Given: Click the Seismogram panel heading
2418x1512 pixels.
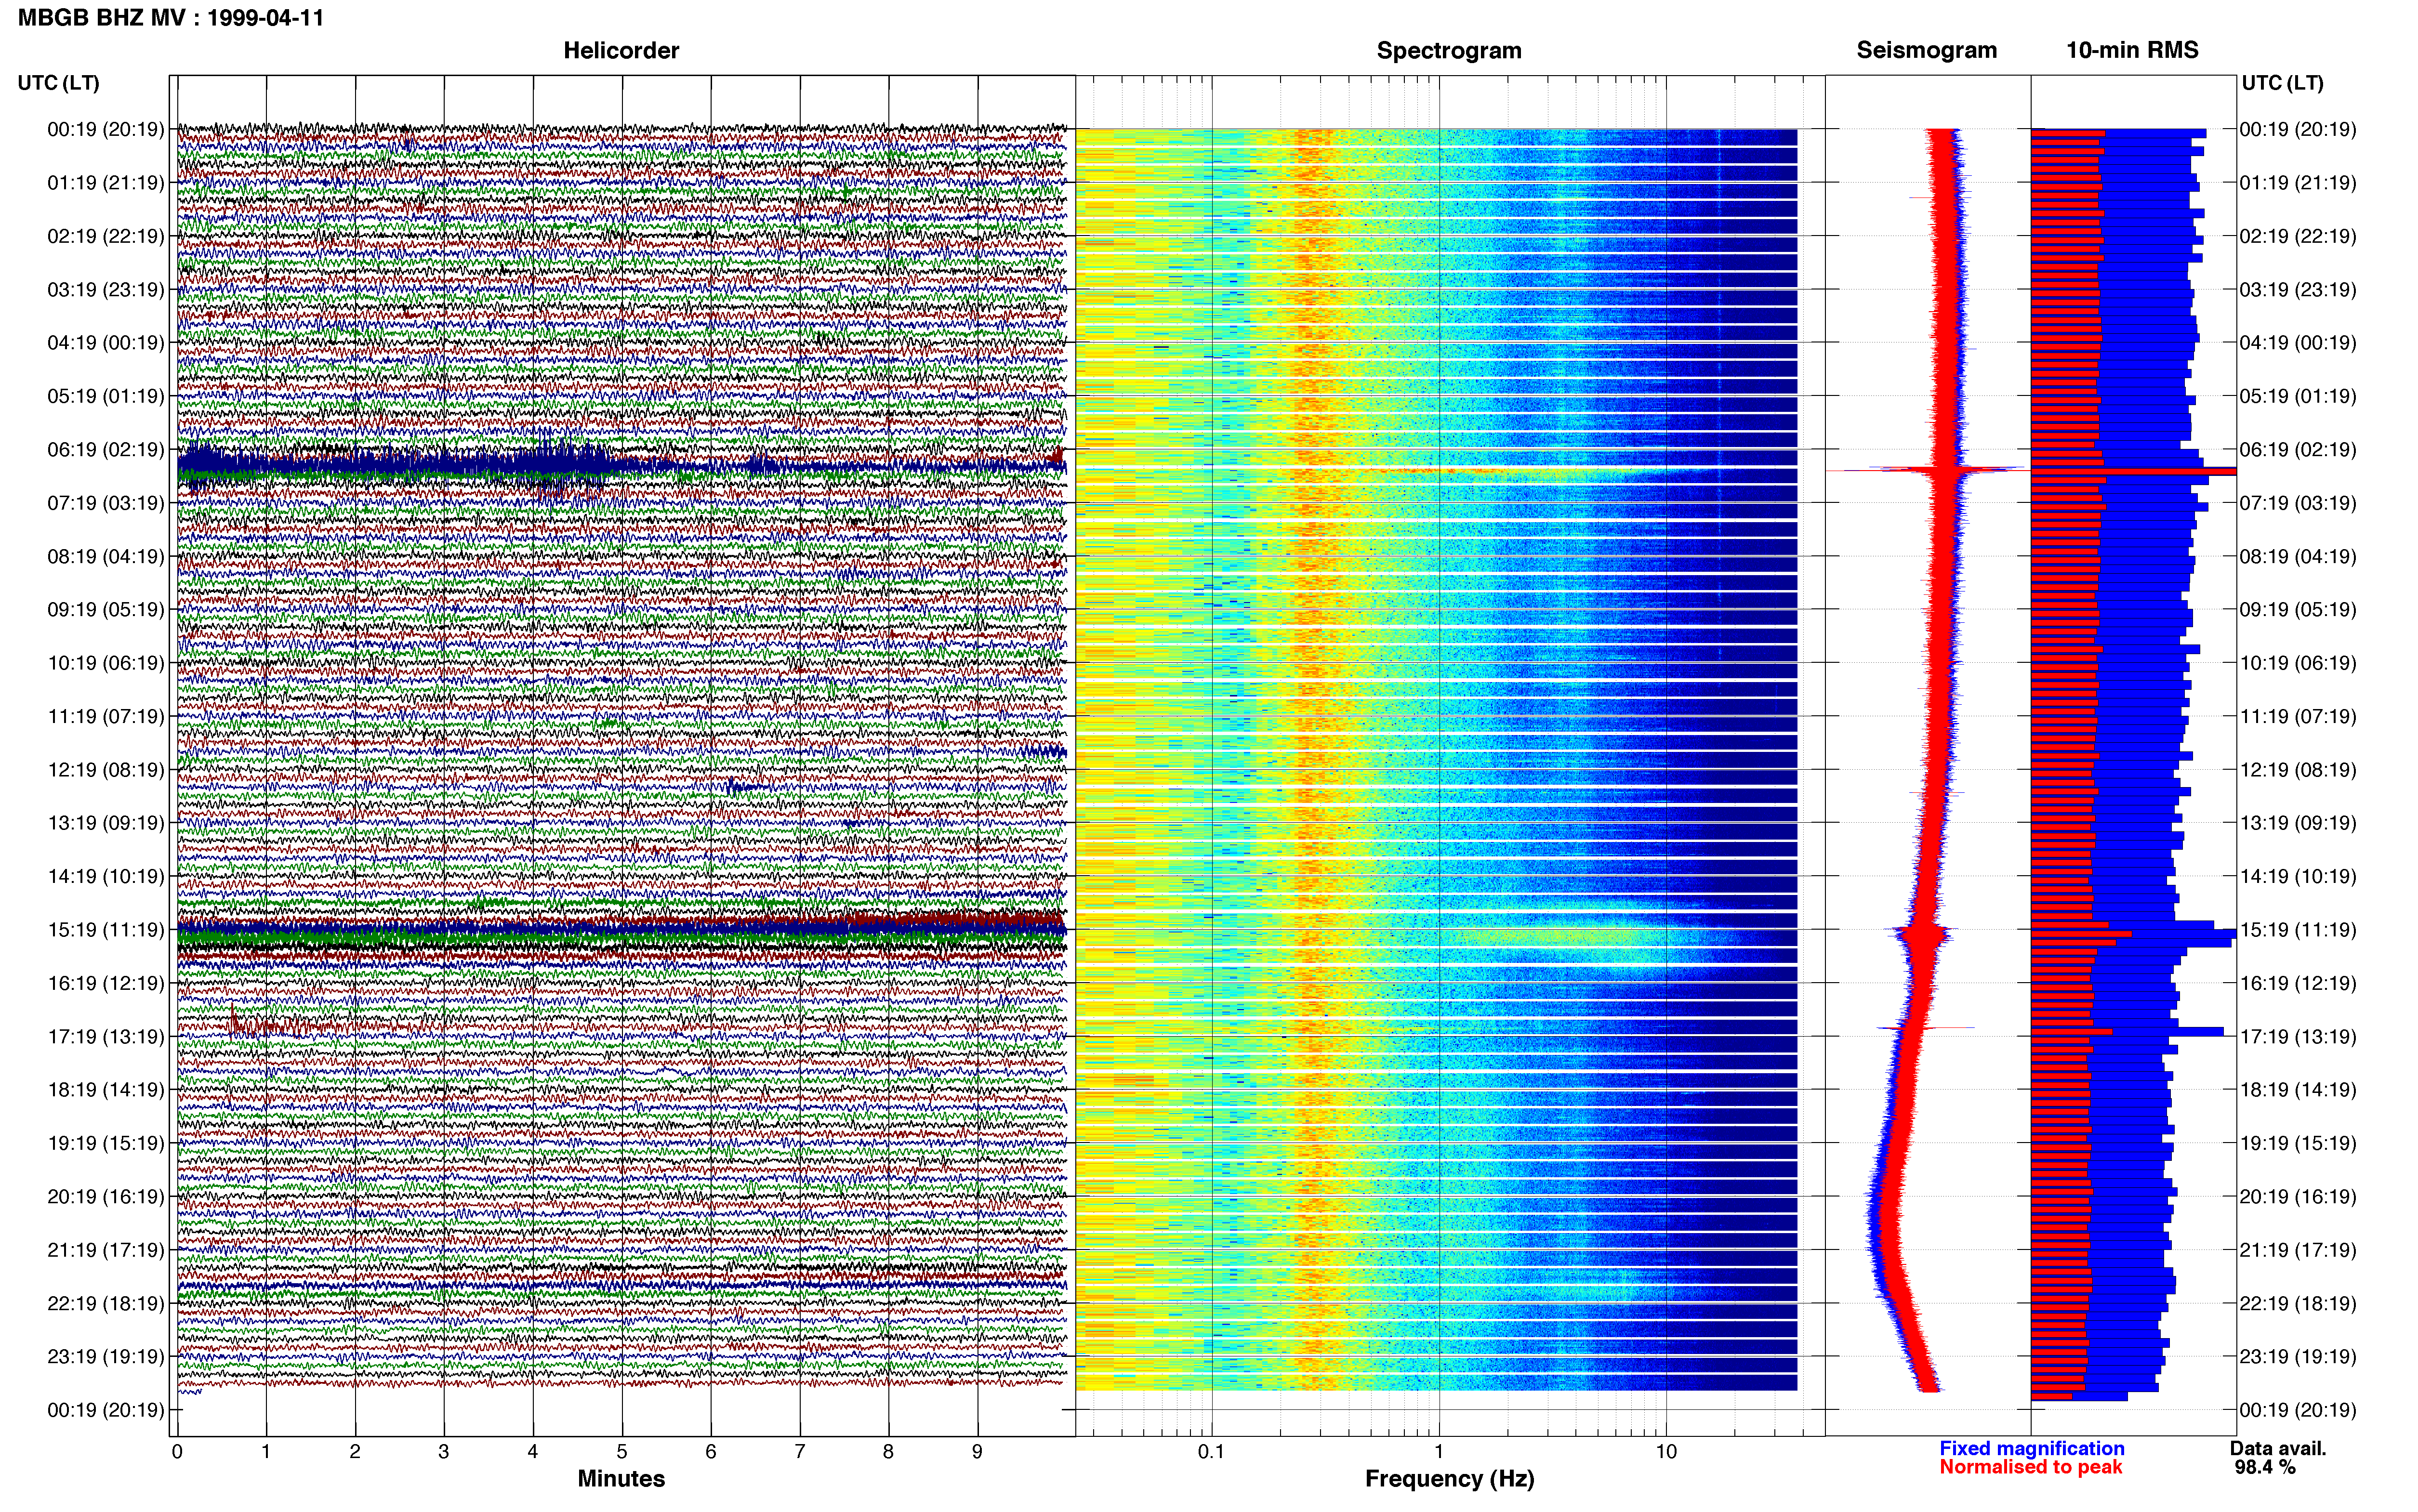Looking at the screenshot, I should point(1926,50).
